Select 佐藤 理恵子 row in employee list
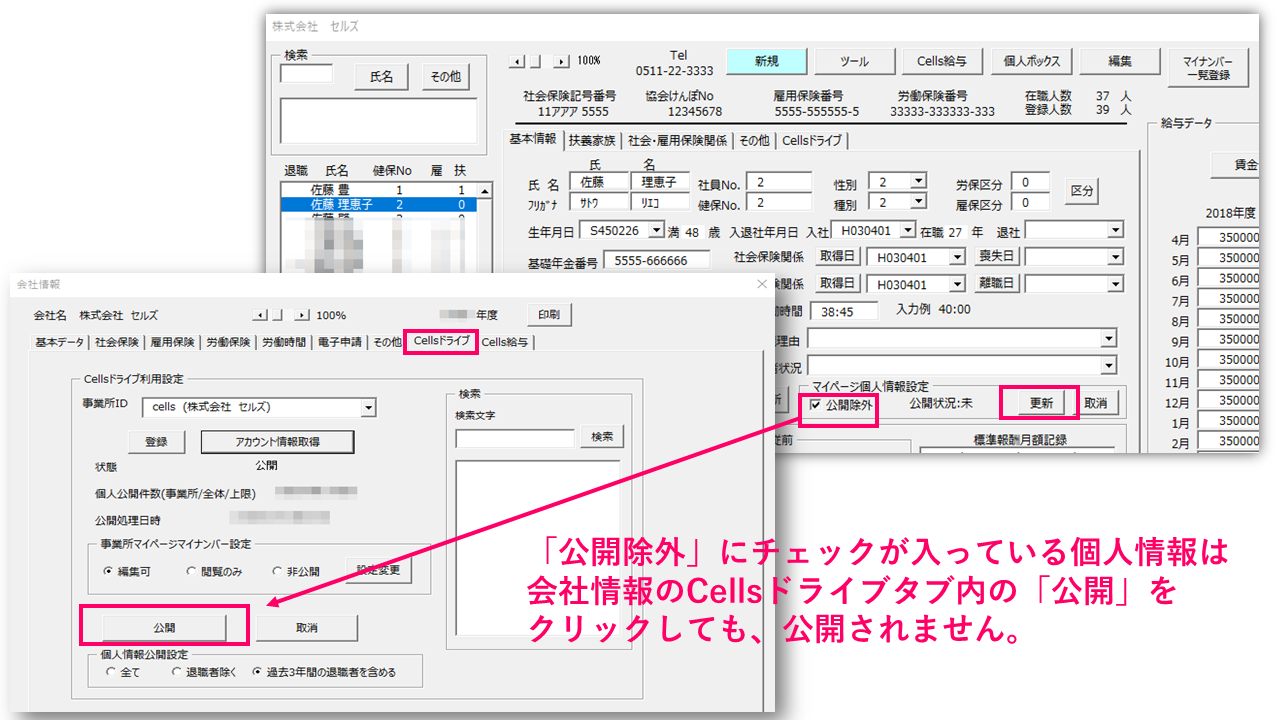The image size is (1280, 720). click(380, 204)
